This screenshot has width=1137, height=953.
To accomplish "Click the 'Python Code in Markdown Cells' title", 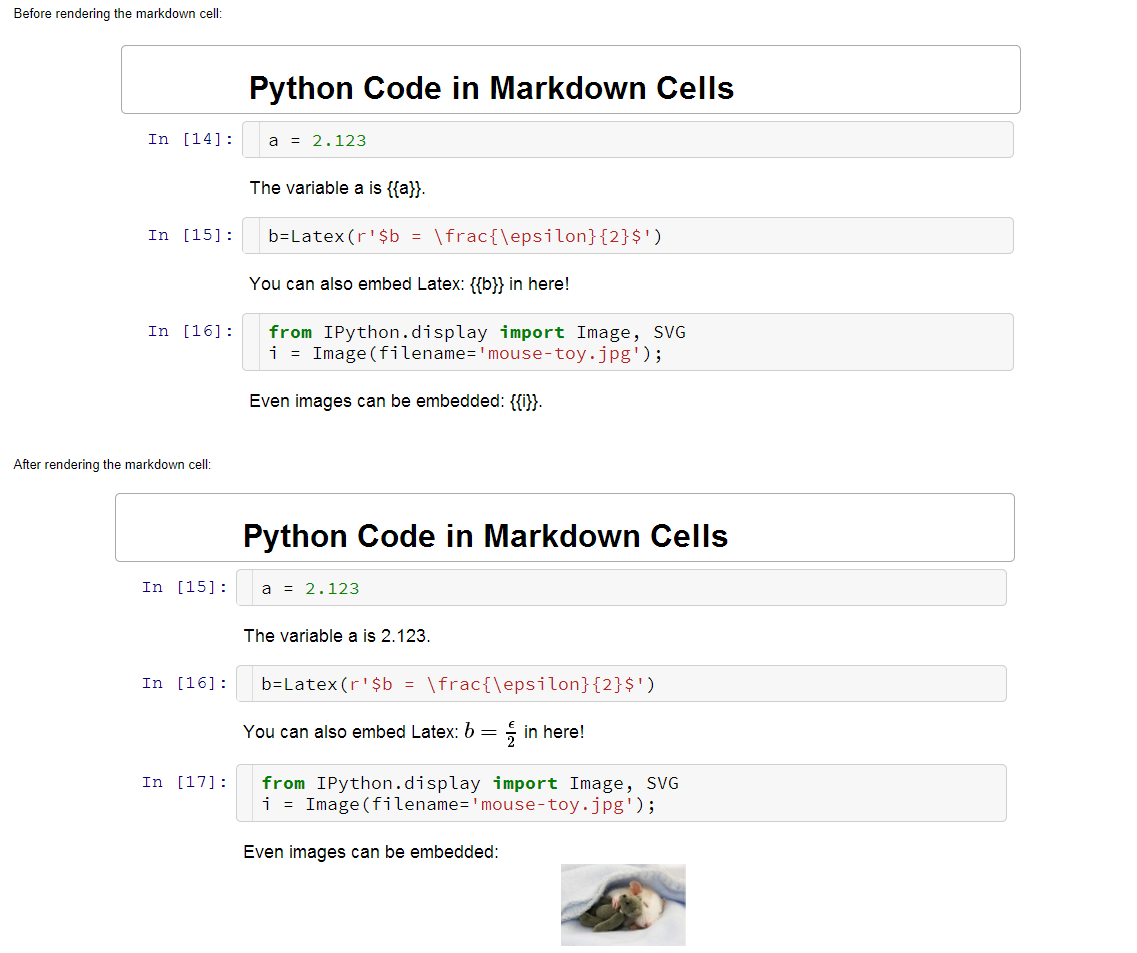I will pos(490,88).
